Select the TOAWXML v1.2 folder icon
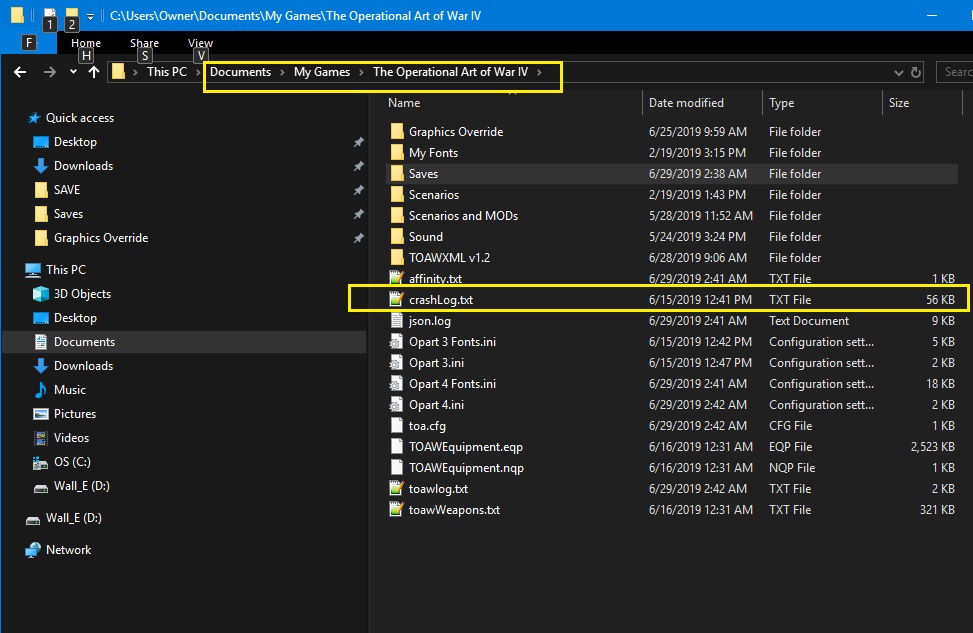This screenshot has height=633, width=973. coord(397,258)
